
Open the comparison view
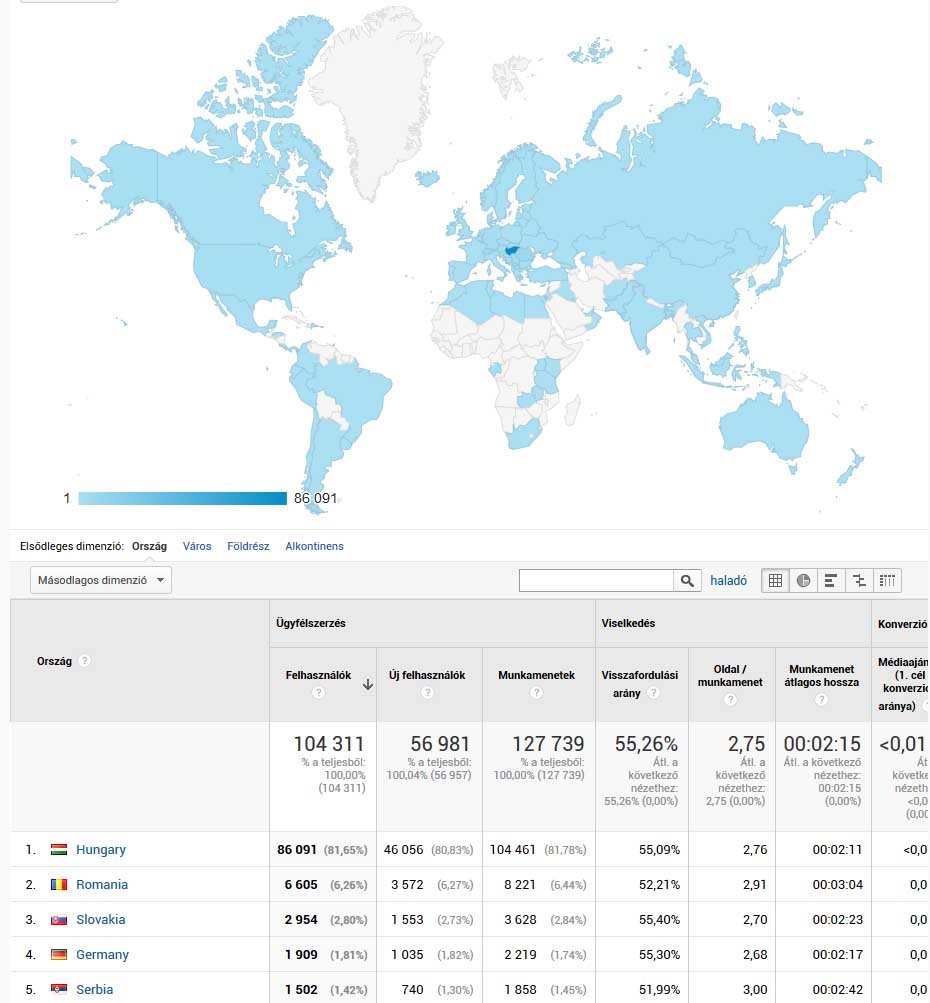point(859,580)
